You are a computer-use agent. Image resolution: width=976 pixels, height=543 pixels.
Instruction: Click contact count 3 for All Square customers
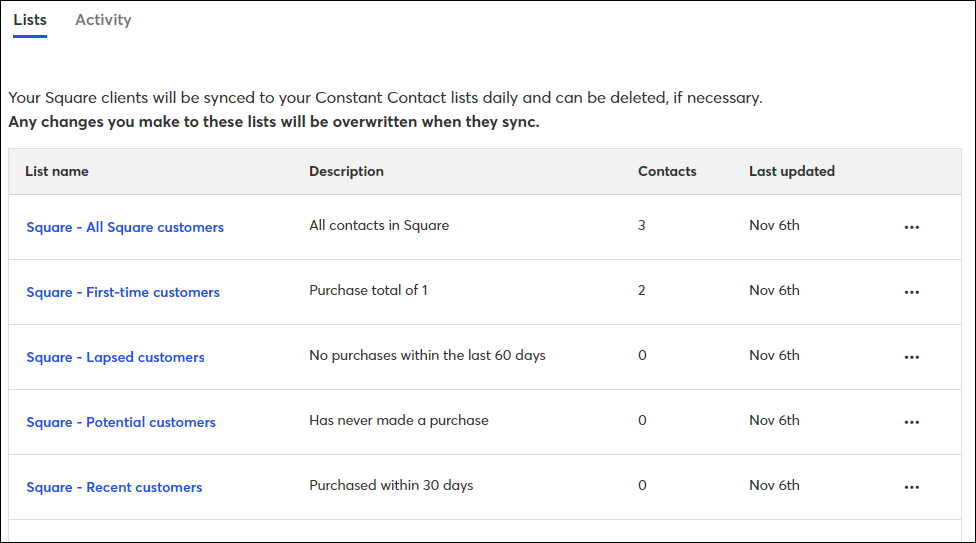click(x=642, y=225)
